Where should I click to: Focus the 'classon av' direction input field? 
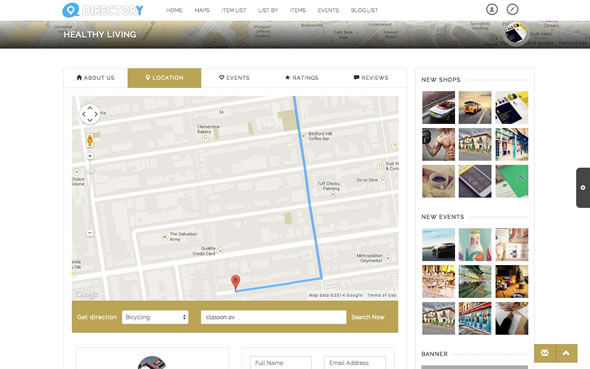pyautogui.click(x=274, y=317)
